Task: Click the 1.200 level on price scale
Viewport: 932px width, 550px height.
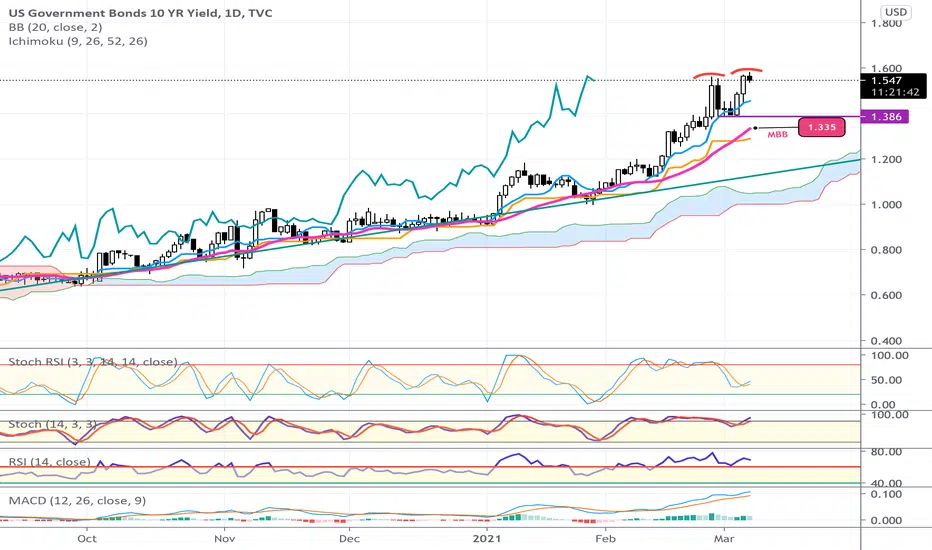Action: click(x=886, y=159)
